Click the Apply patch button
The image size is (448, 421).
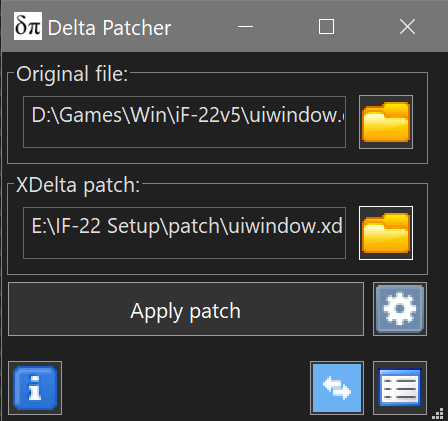pyautogui.click(x=186, y=309)
